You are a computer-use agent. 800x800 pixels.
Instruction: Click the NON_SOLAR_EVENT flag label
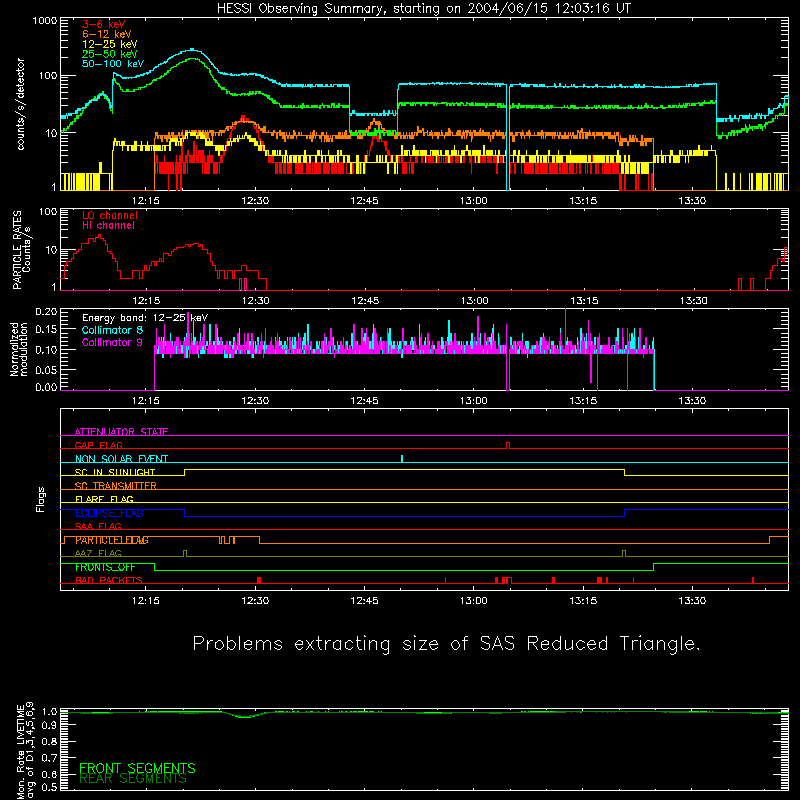click(121, 459)
